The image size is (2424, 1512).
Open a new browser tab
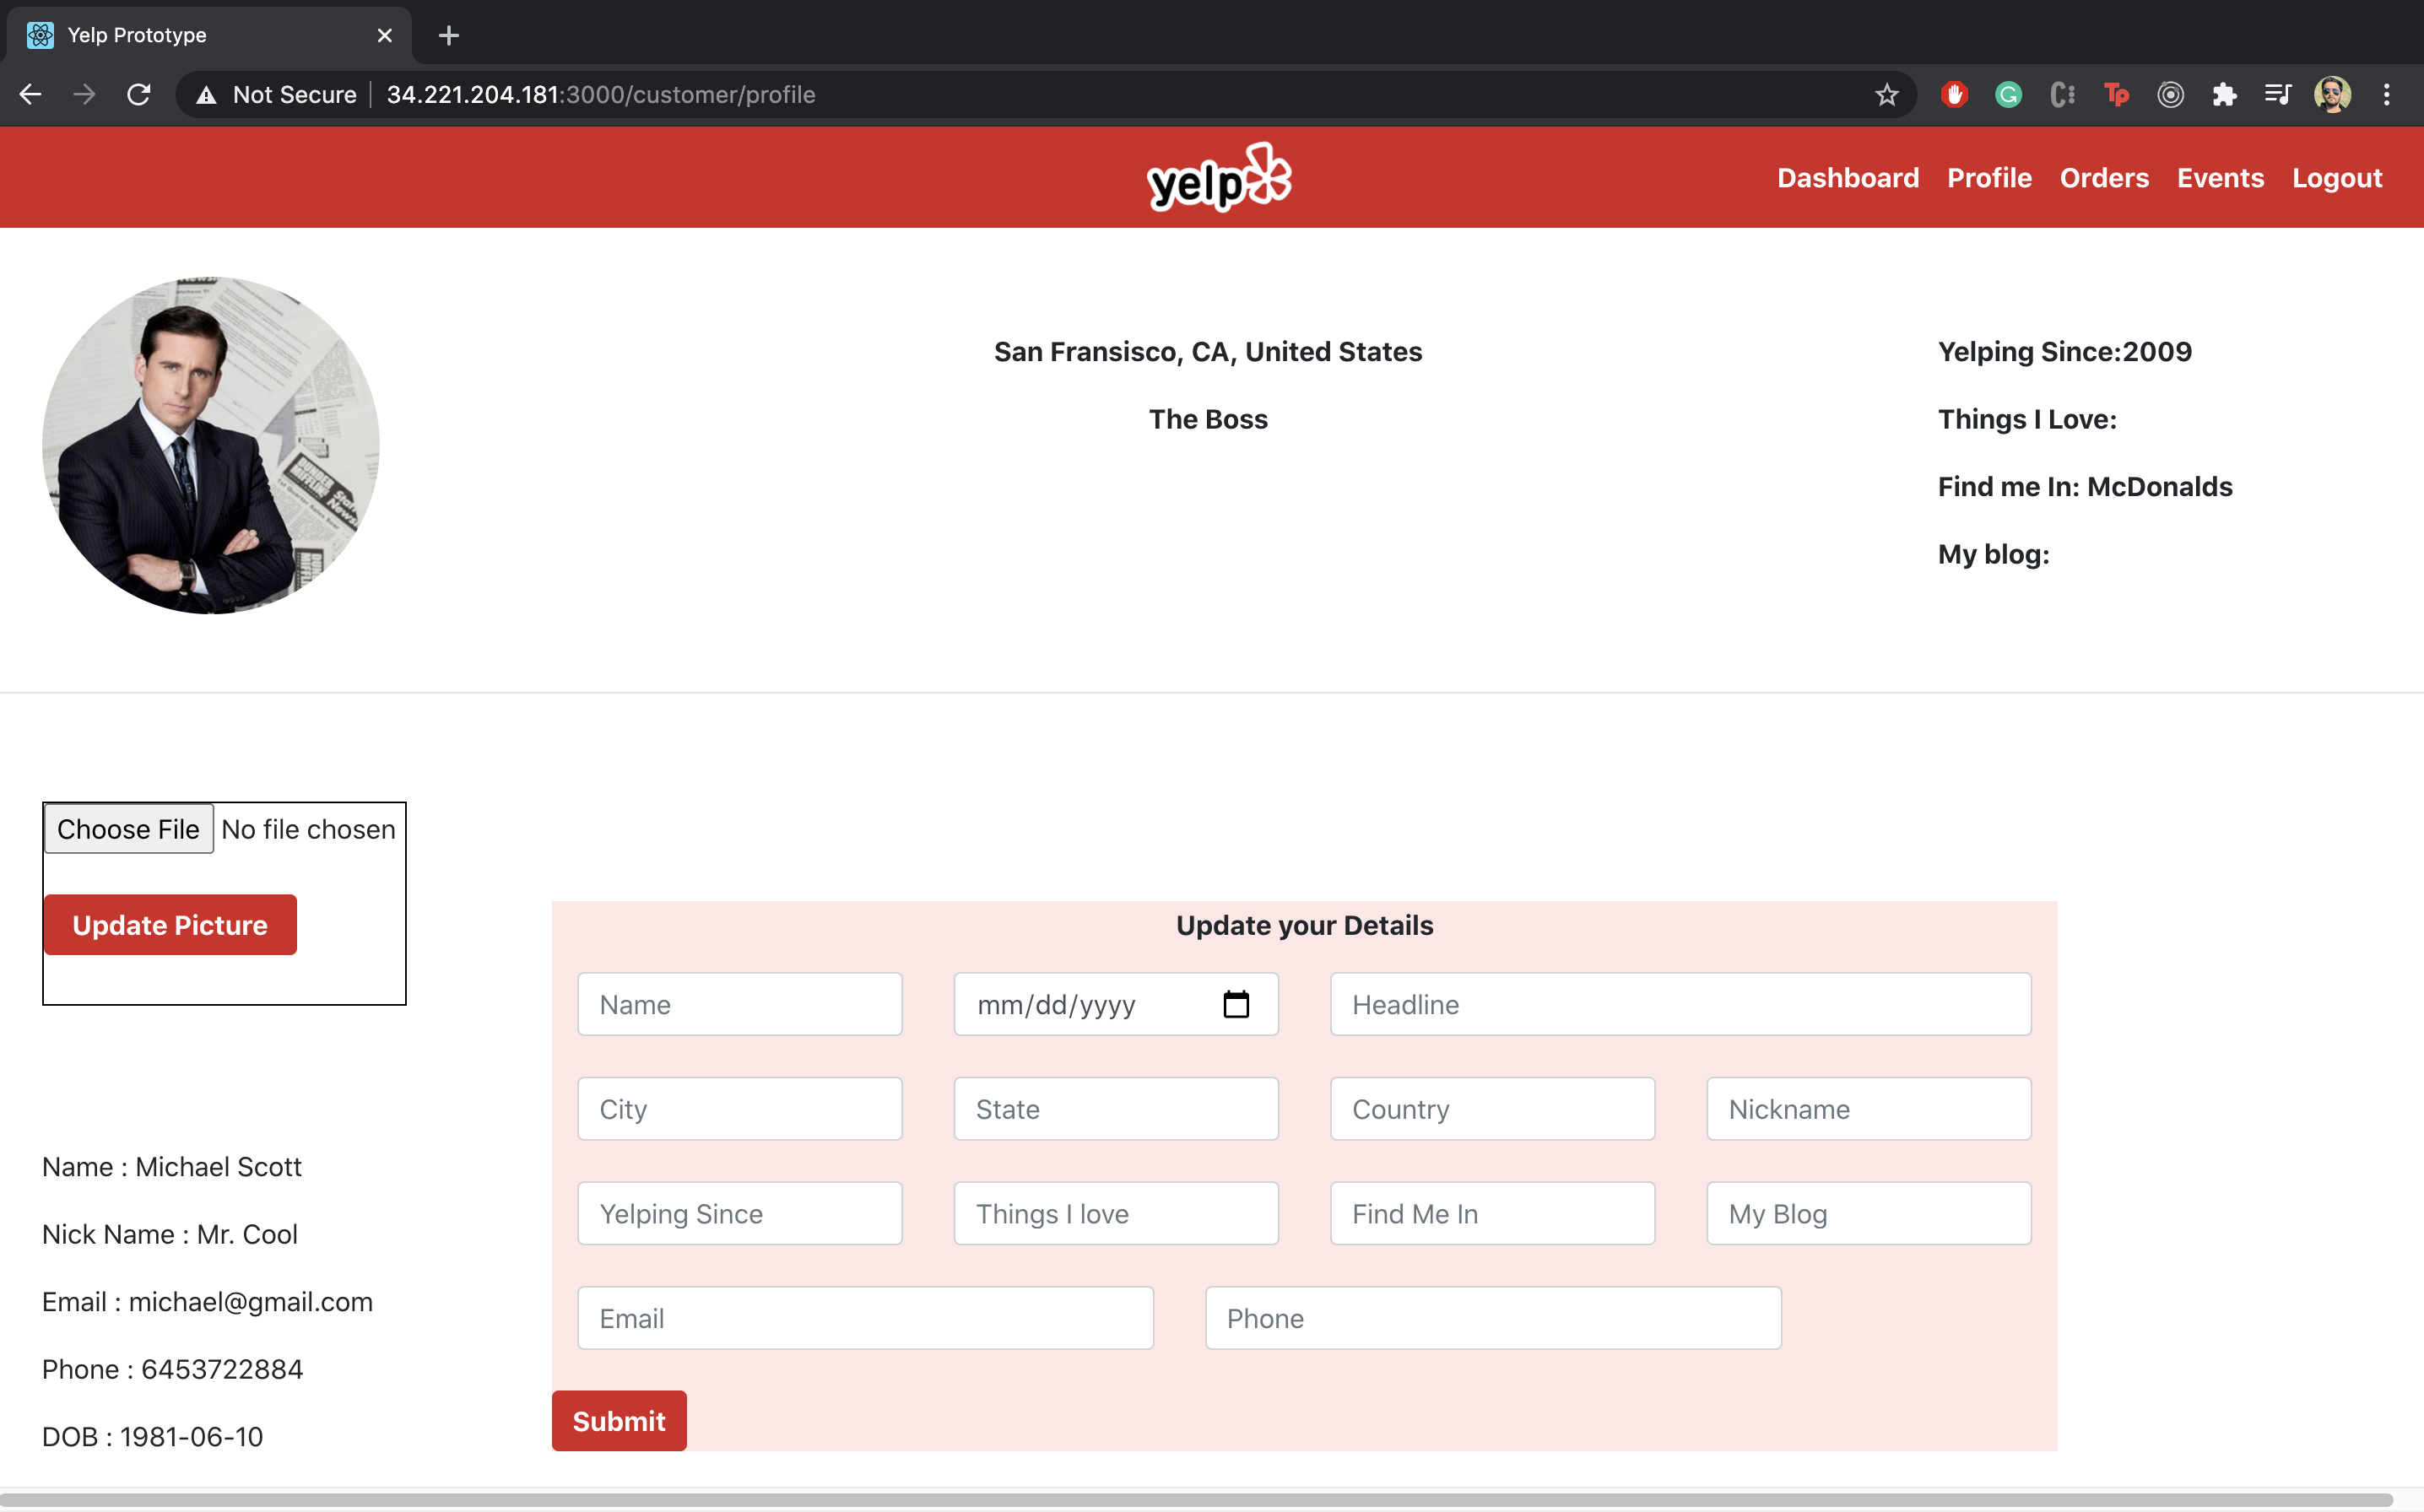click(x=449, y=36)
